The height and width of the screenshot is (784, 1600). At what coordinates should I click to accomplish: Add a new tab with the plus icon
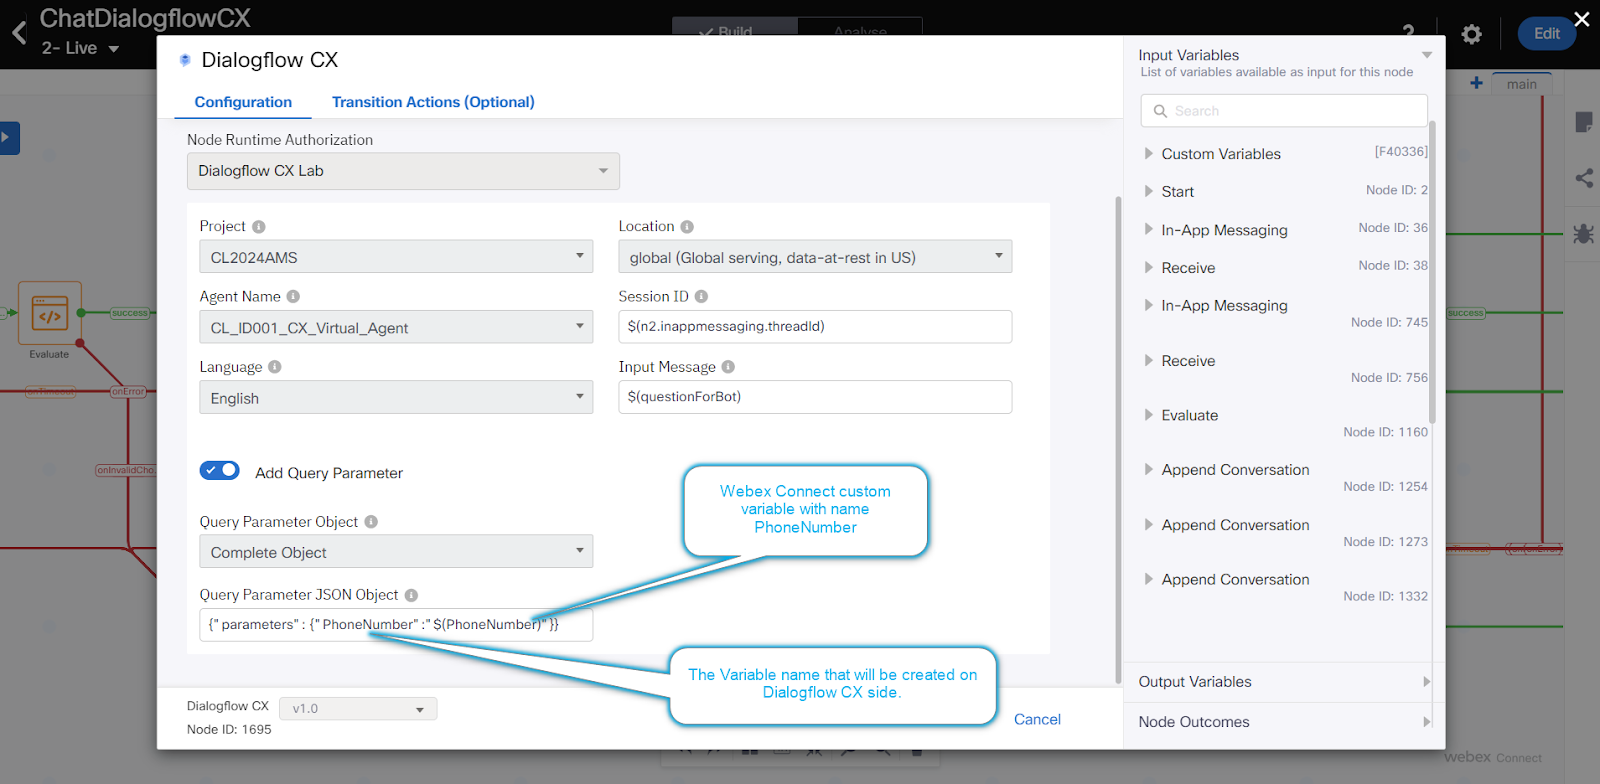tap(1476, 83)
